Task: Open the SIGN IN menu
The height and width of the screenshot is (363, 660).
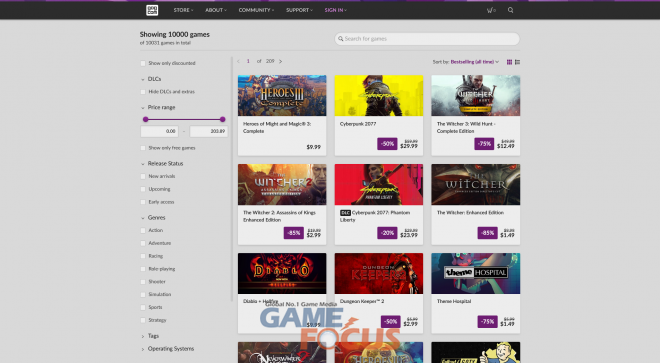Action: 335,10
